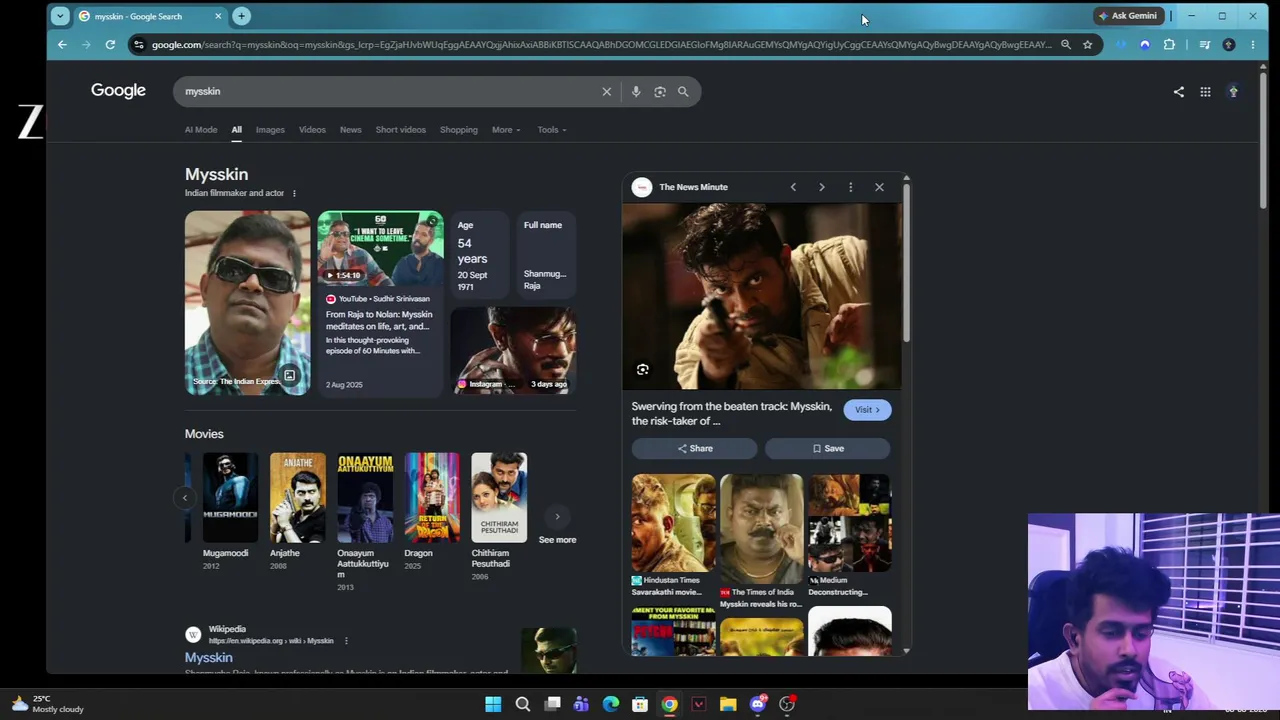Click the Visit button
Viewport: 1280px width, 720px height.
tap(867, 410)
